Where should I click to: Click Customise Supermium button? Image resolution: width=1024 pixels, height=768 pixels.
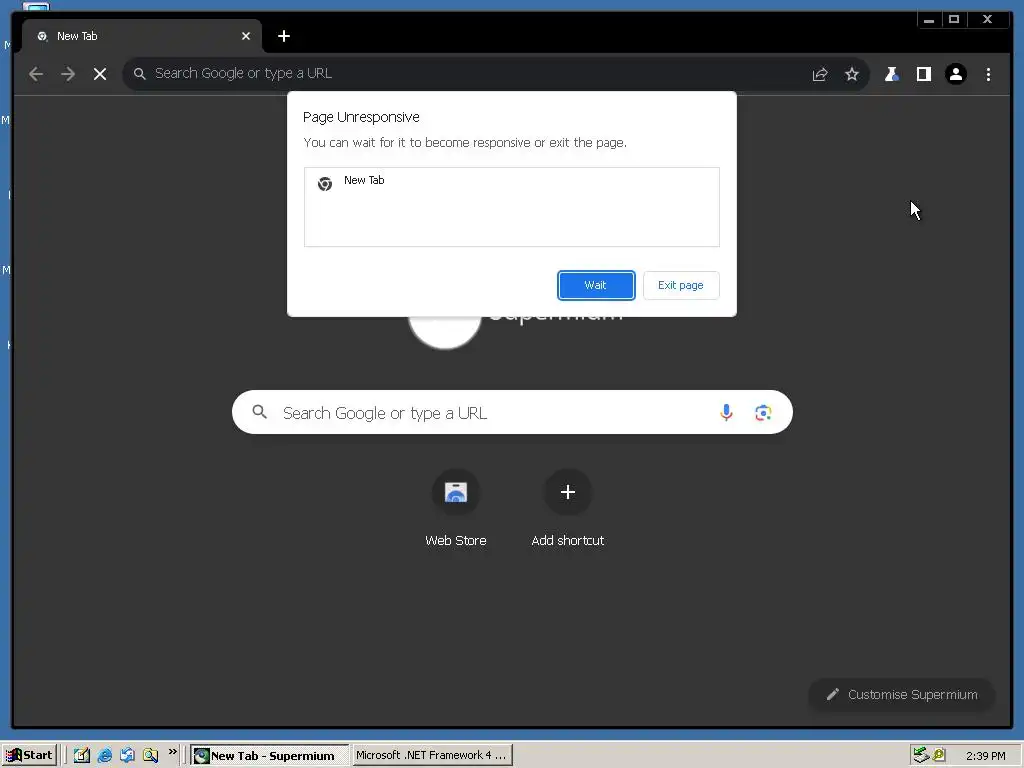point(902,695)
